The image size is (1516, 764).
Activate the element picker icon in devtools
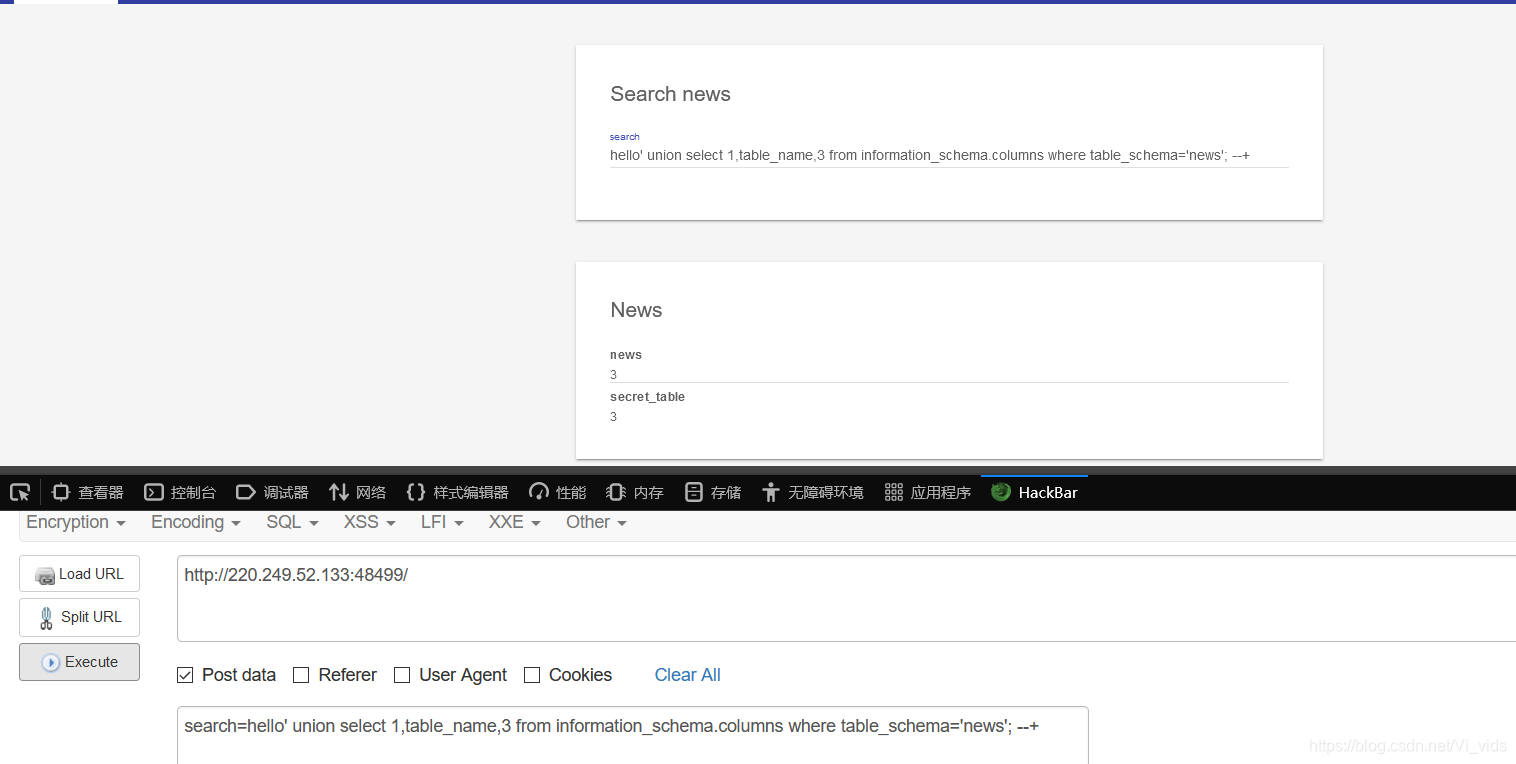[x=20, y=492]
